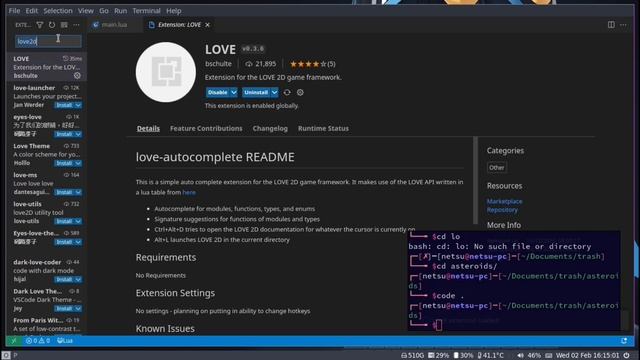Install the love-launcher extension
640x360 pixels.
(x=64, y=105)
